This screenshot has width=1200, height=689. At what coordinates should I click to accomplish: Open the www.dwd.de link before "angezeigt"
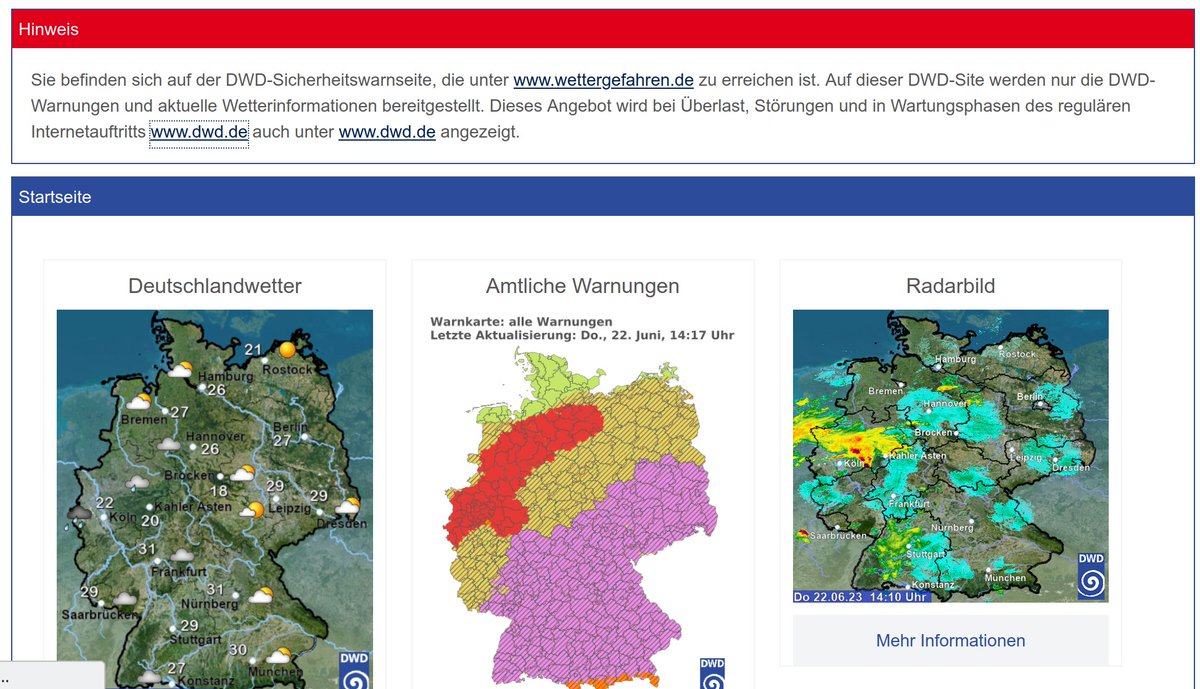387,132
